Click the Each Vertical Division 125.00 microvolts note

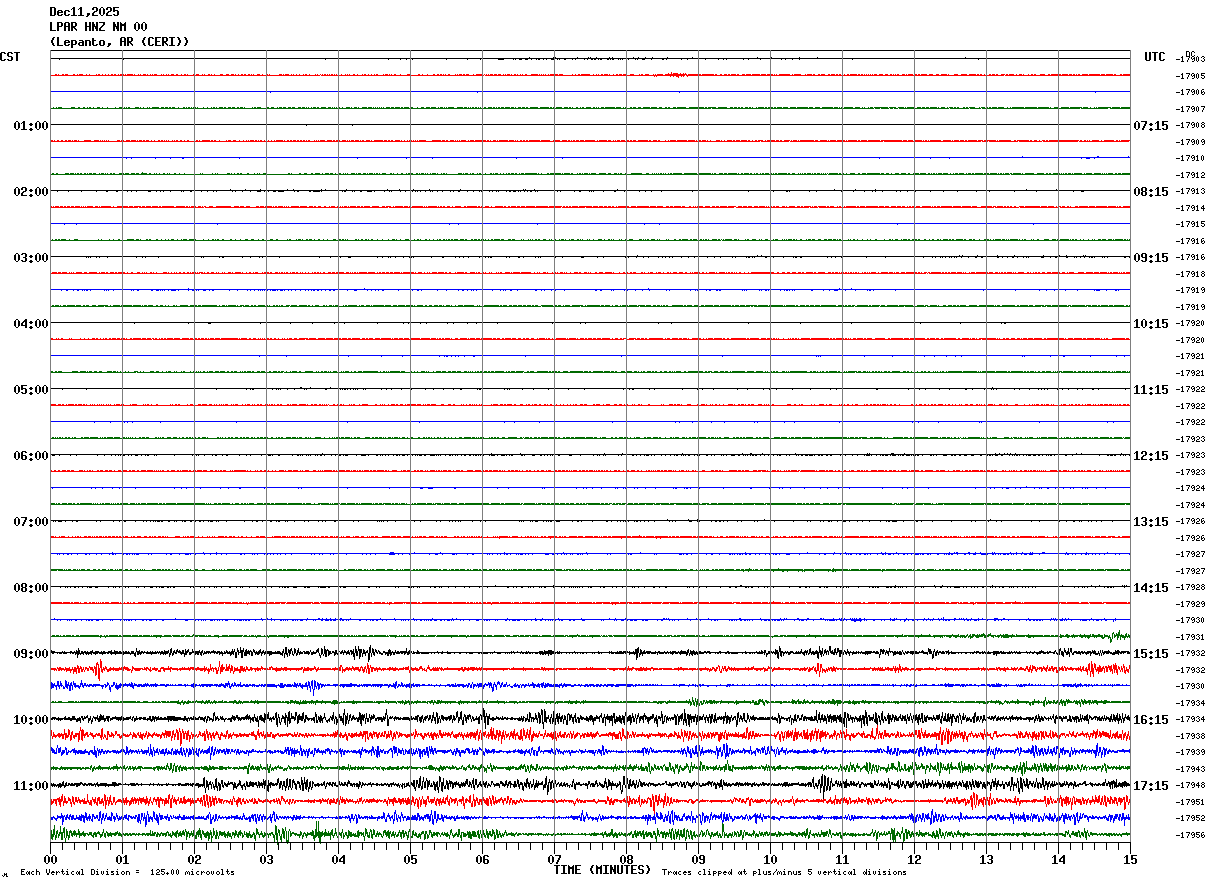pos(127,873)
